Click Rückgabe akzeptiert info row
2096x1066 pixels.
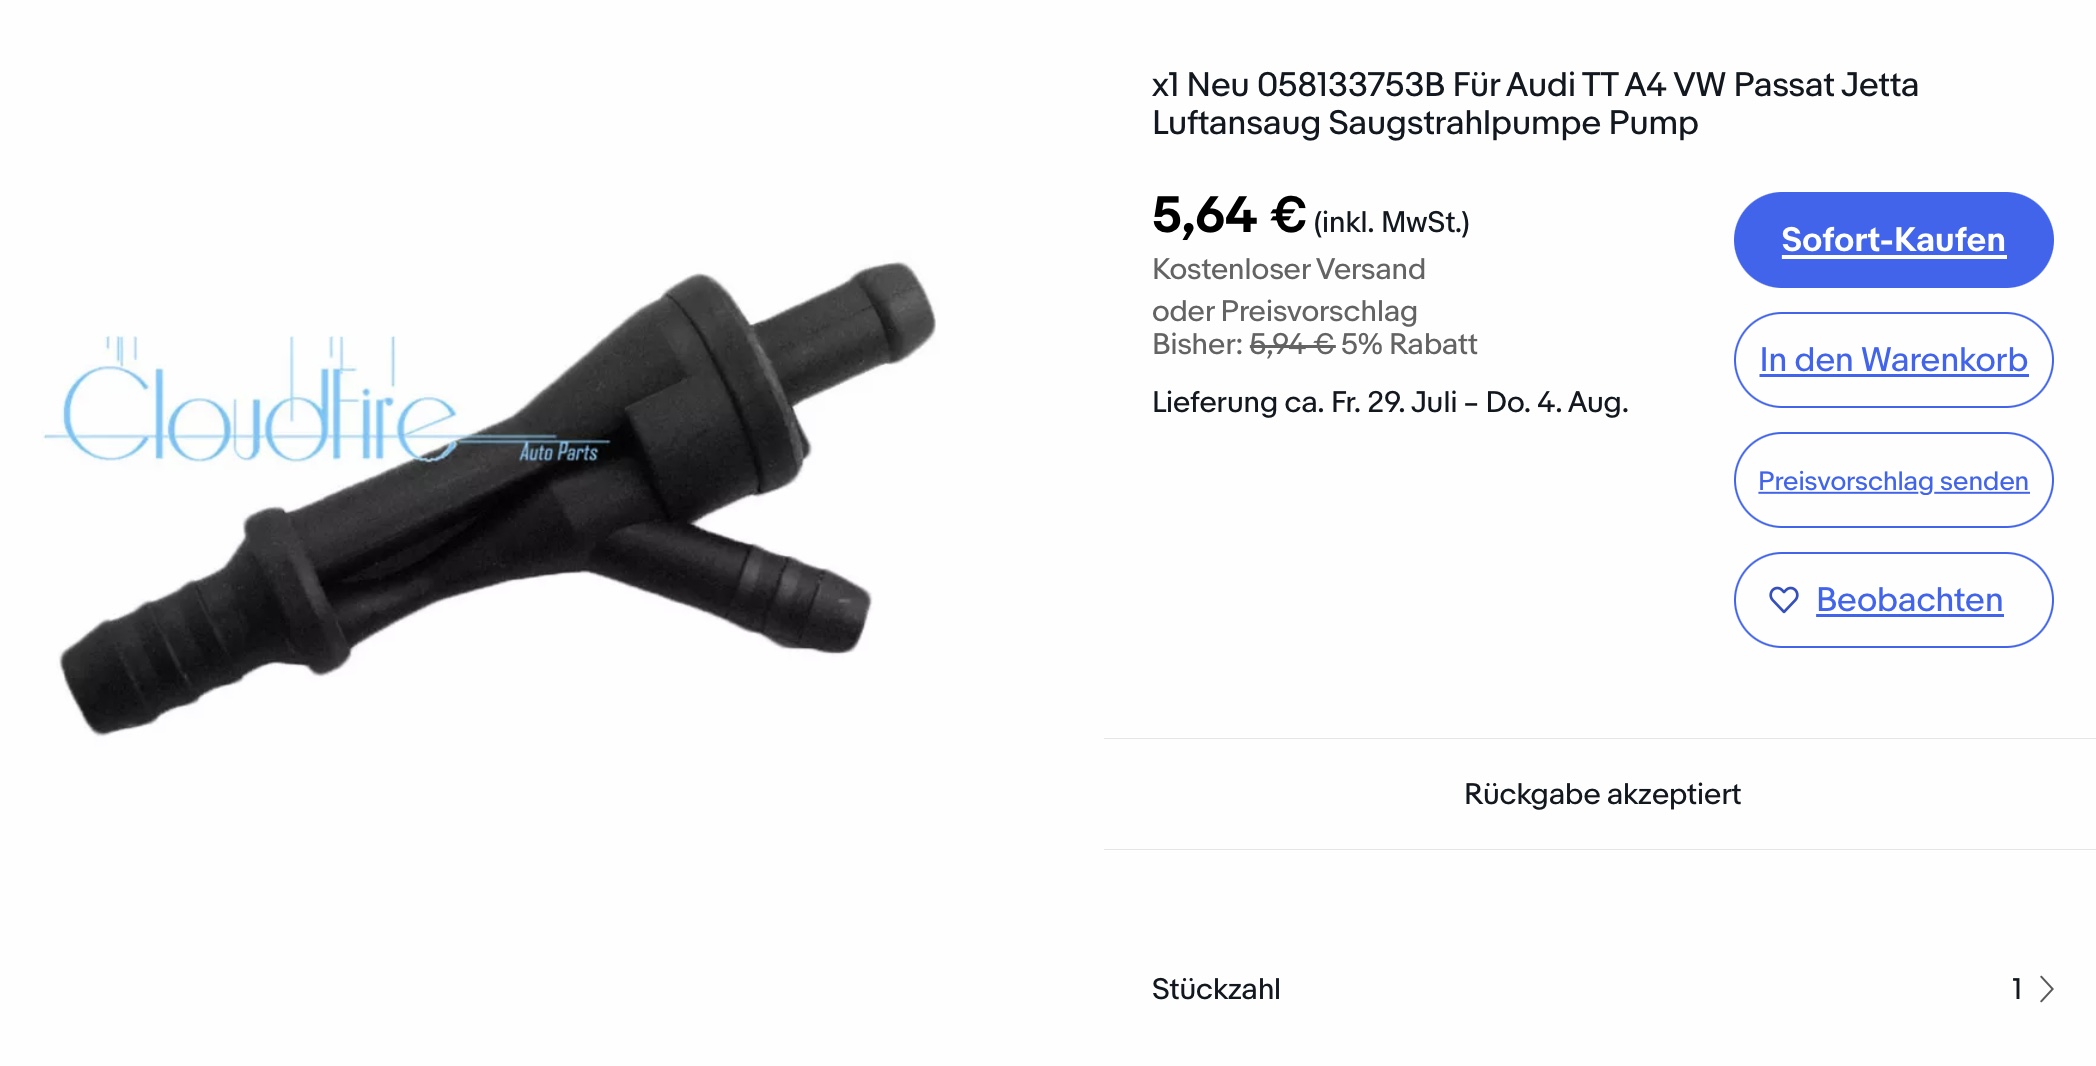[x=1602, y=794]
